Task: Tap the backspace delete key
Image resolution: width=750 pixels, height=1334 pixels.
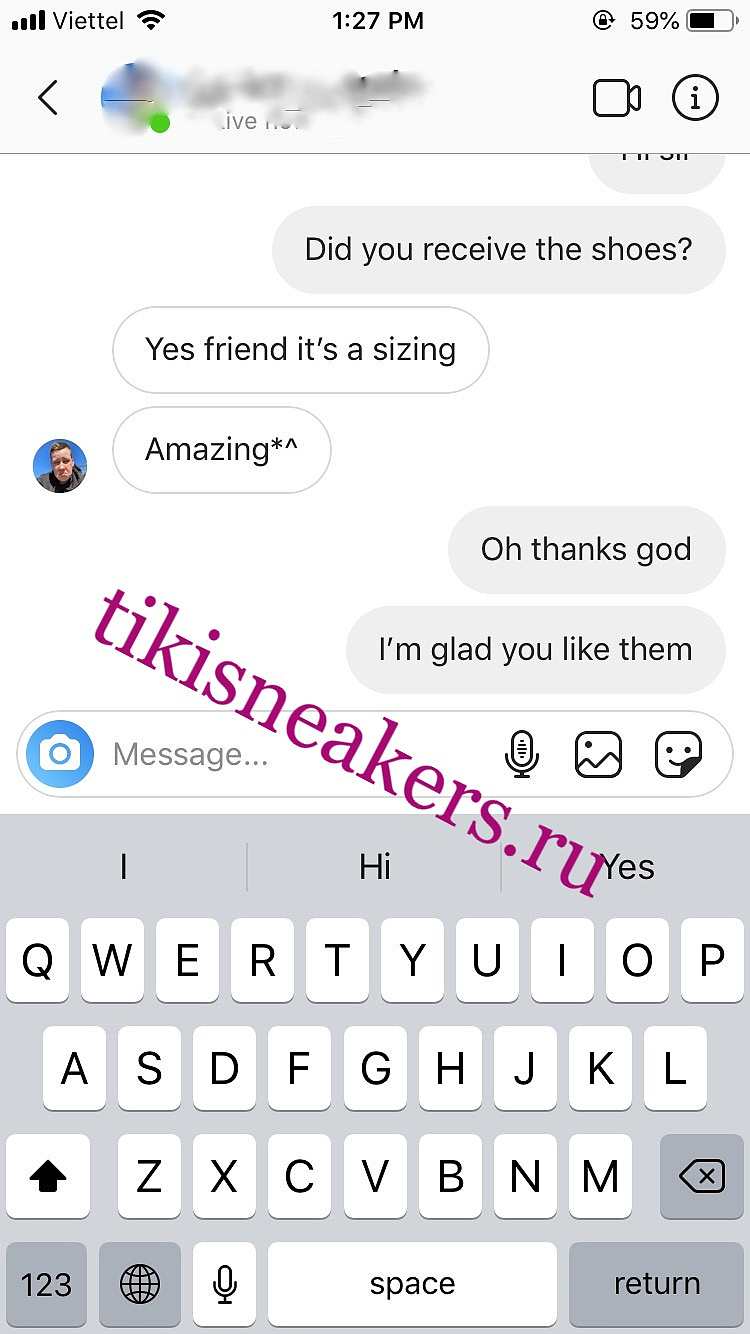Action: point(702,1177)
